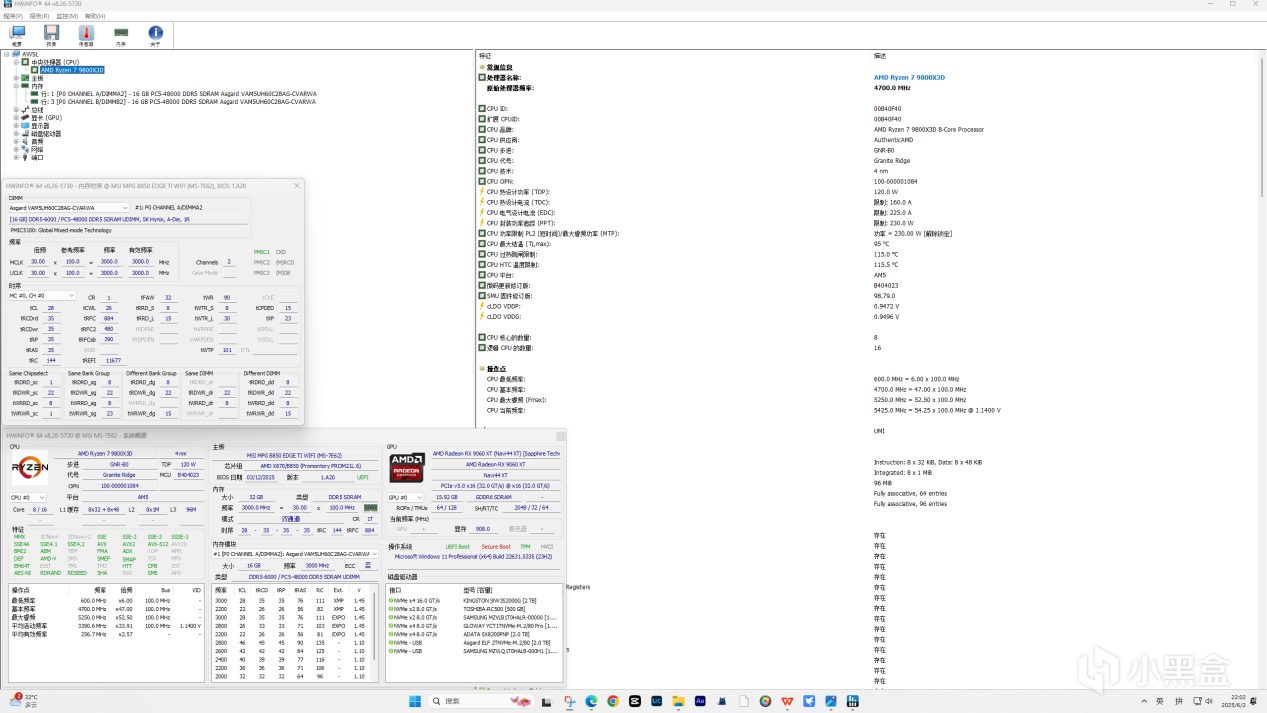Click the Ryzen logo in summary window
The height and width of the screenshot is (713, 1267).
point(31,469)
